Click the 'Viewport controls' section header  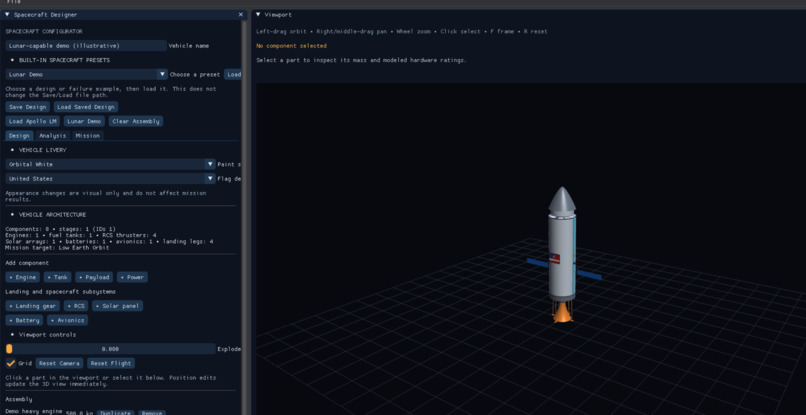(x=47, y=335)
